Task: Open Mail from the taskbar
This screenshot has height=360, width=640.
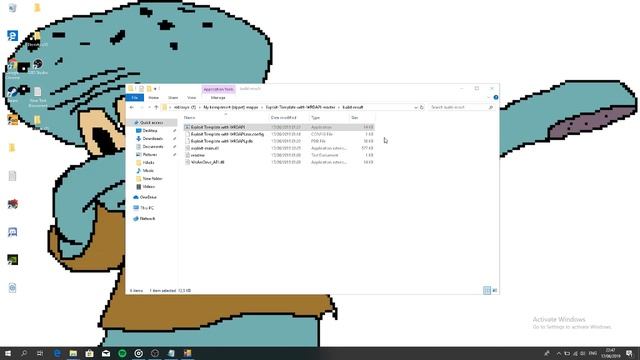Action: pyautogui.click(x=106, y=353)
